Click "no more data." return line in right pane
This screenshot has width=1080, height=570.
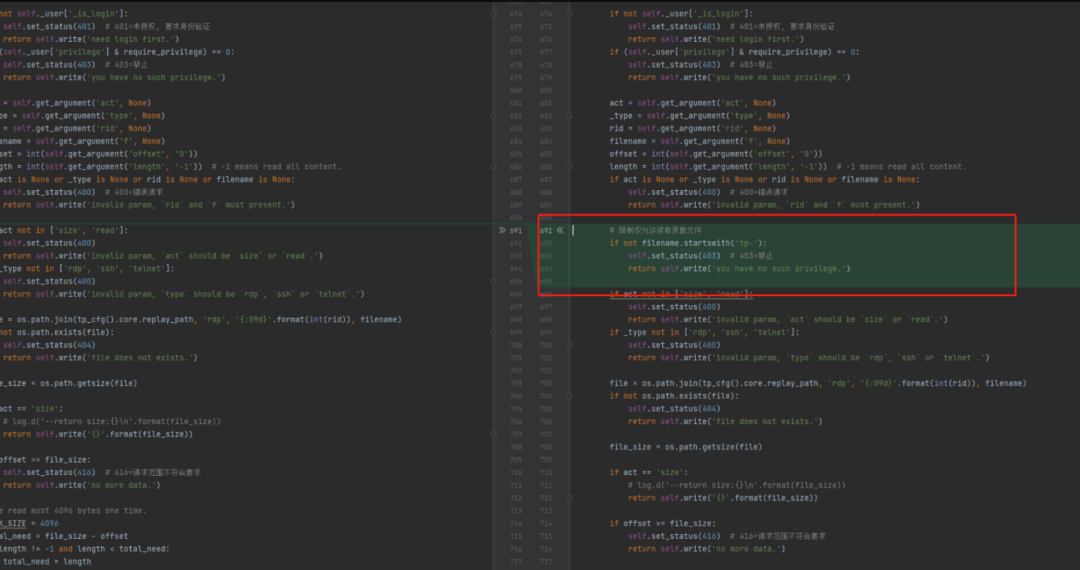[706, 549]
